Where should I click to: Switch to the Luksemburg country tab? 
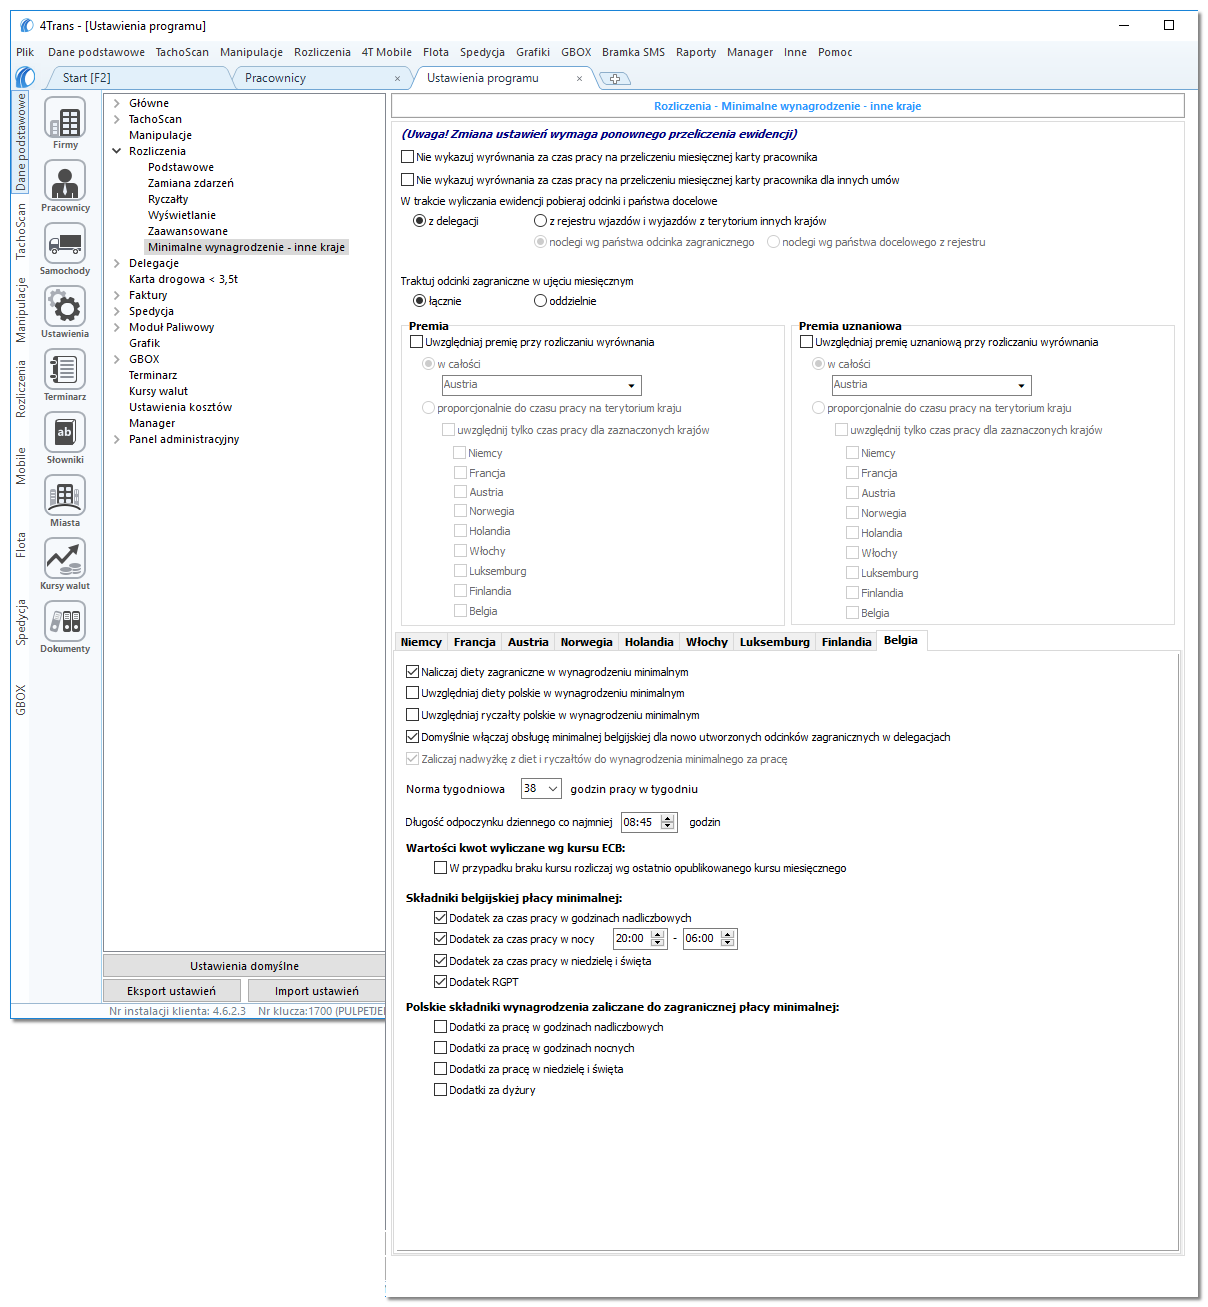pos(775,642)
